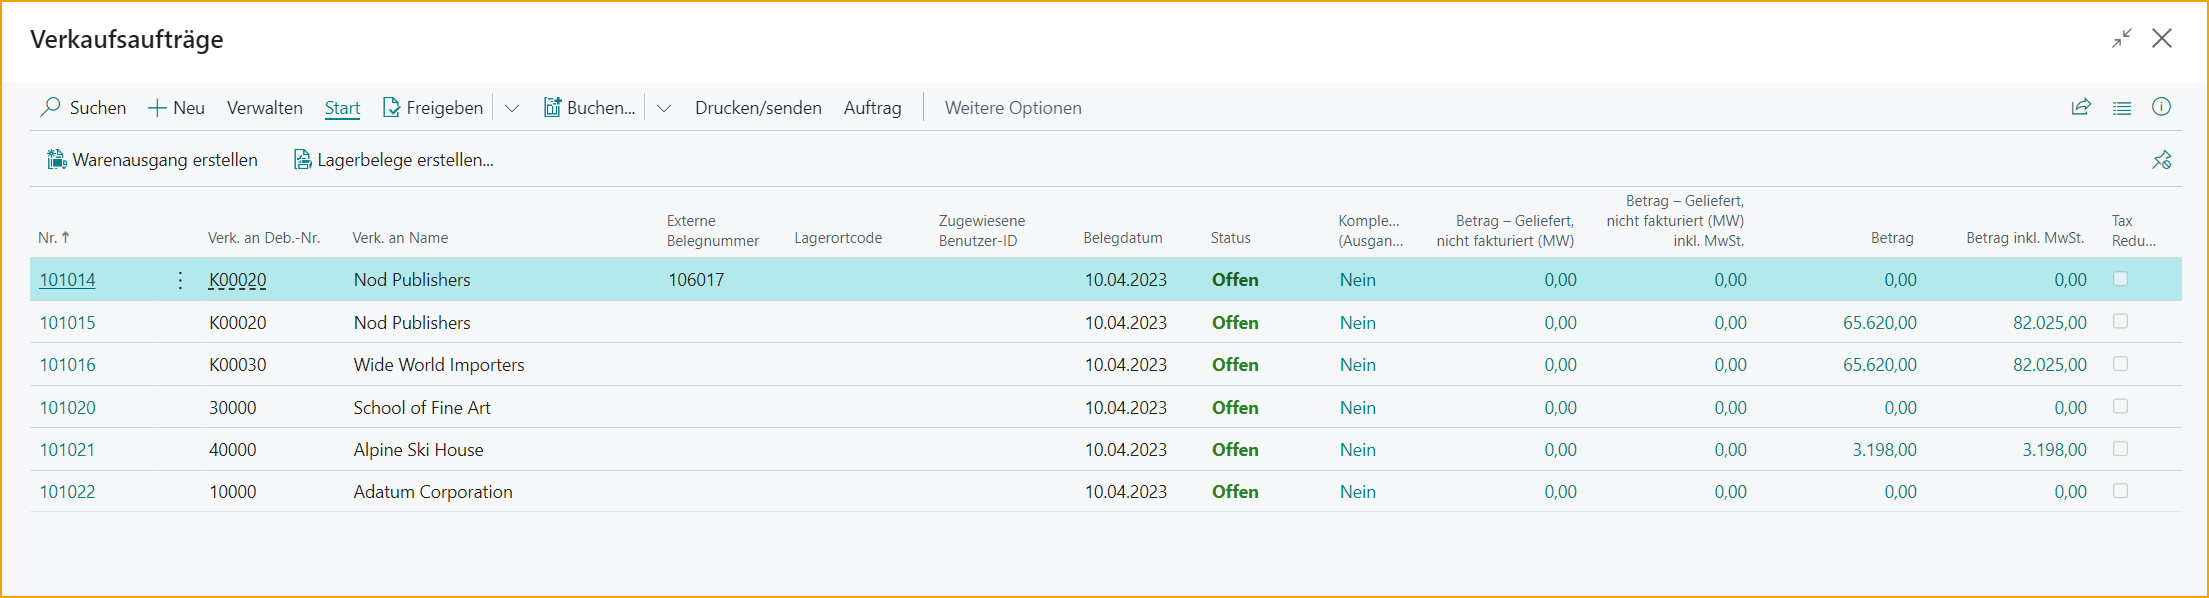This screenshot has height=598, width=2209.
Task: Open the Verwalten menu
Action: click(x=264, y=108)
